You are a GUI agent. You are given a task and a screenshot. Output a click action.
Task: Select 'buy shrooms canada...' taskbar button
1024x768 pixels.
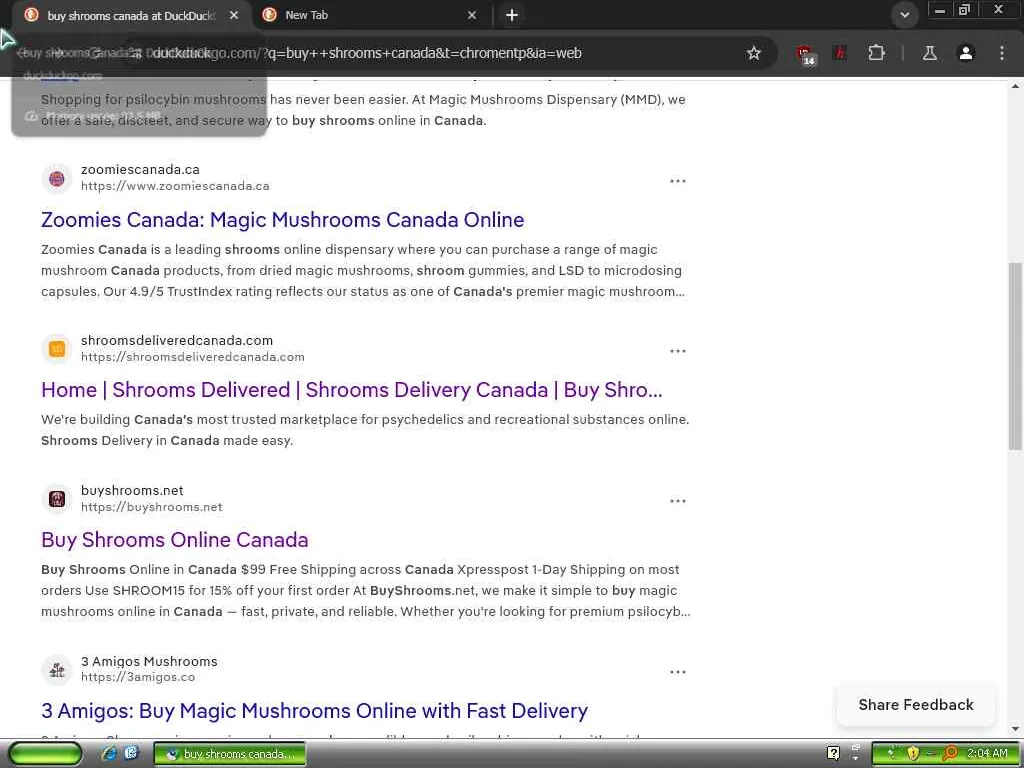[x=230, y=754]
